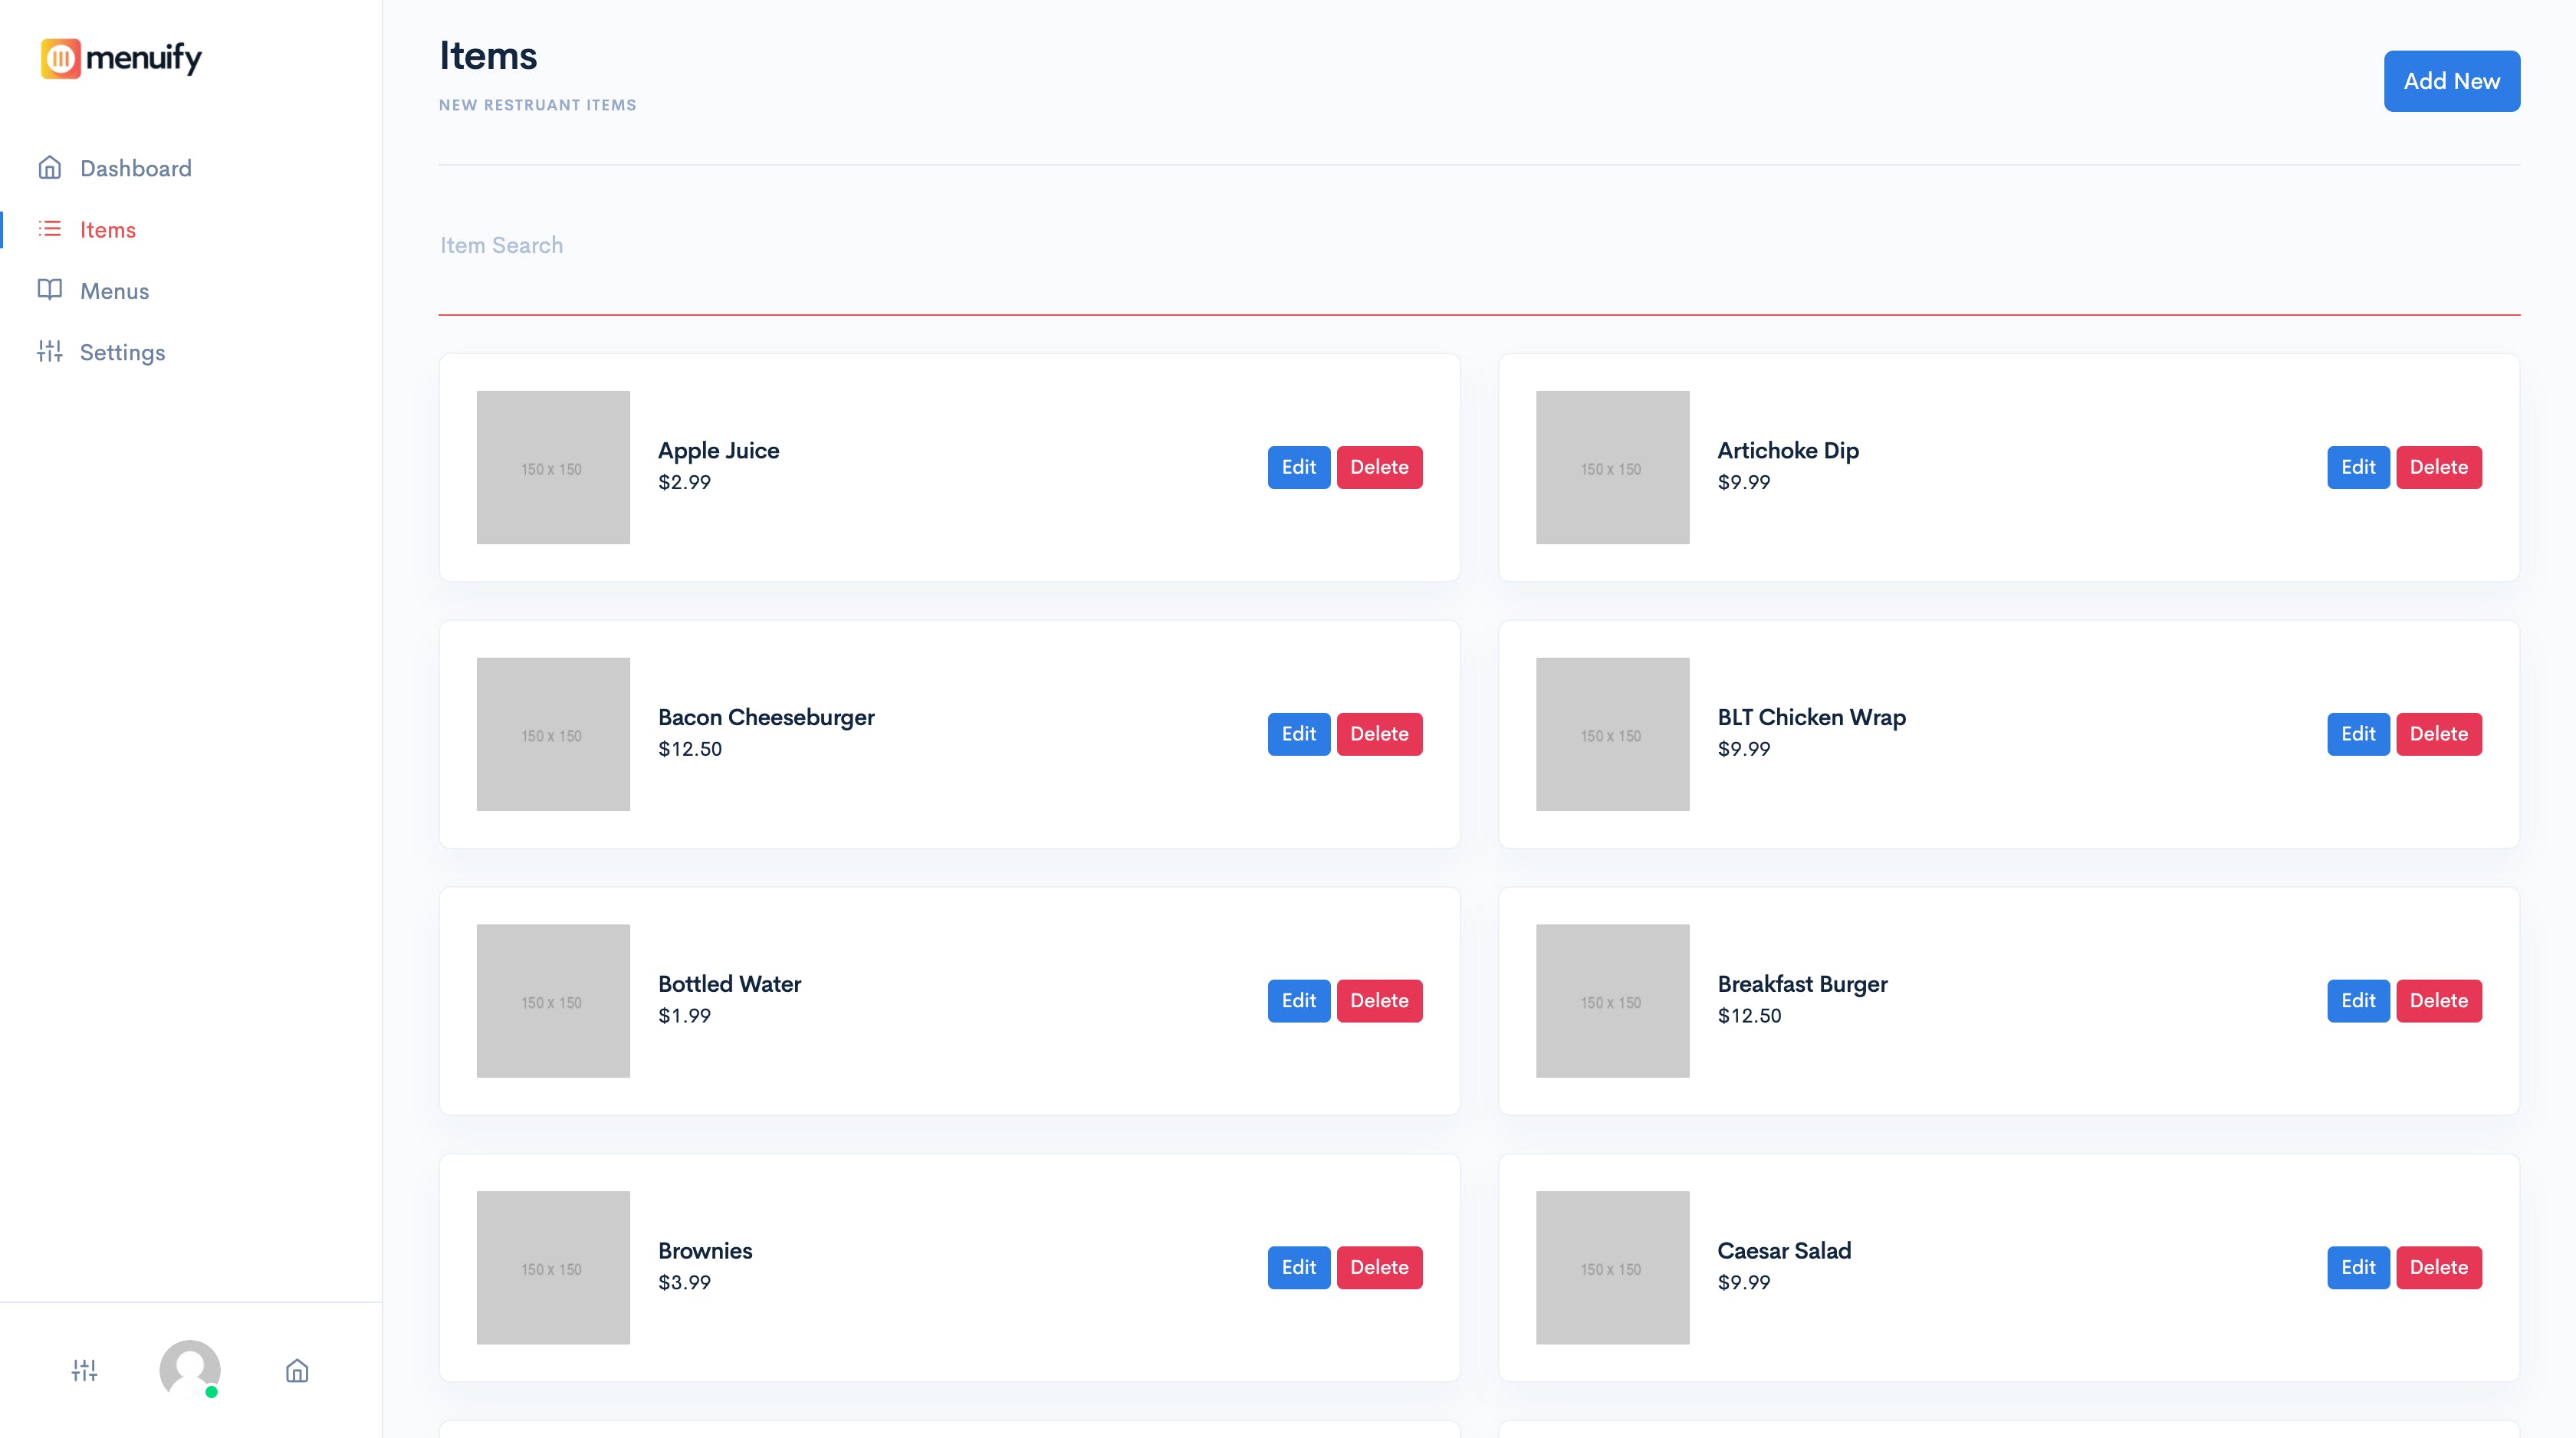2576x1438 pixels.
Task: Click the Menus book icon in sidebar
Action: [x=50, y=290]
